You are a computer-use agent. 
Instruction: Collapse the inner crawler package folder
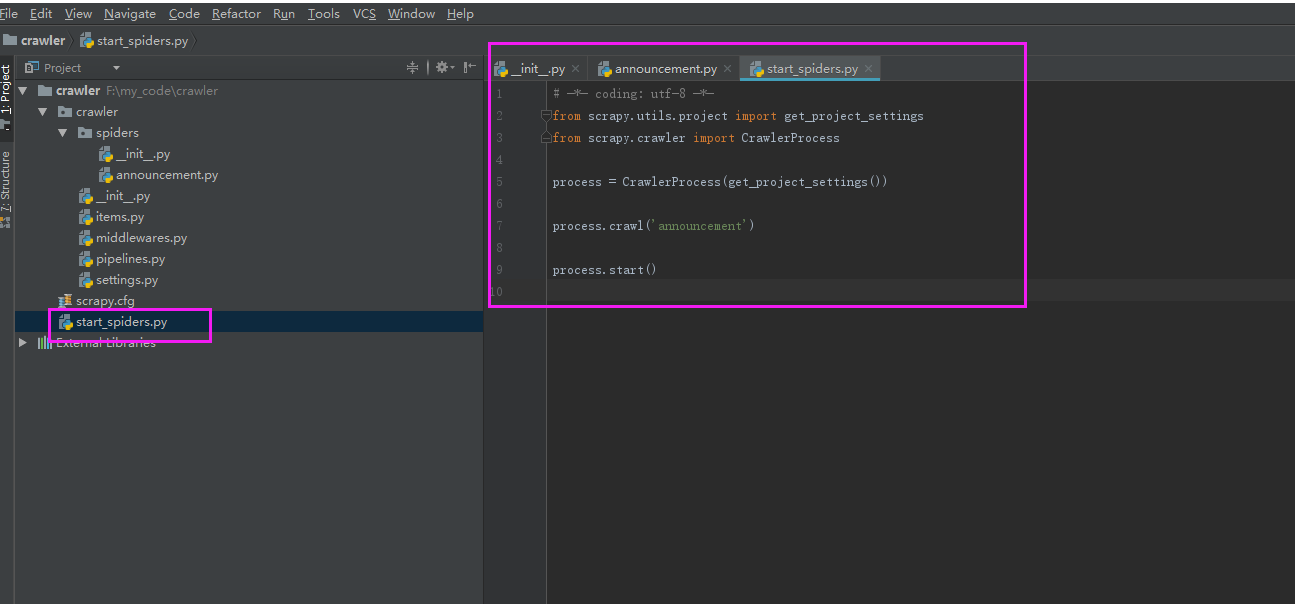pos(43,112)
